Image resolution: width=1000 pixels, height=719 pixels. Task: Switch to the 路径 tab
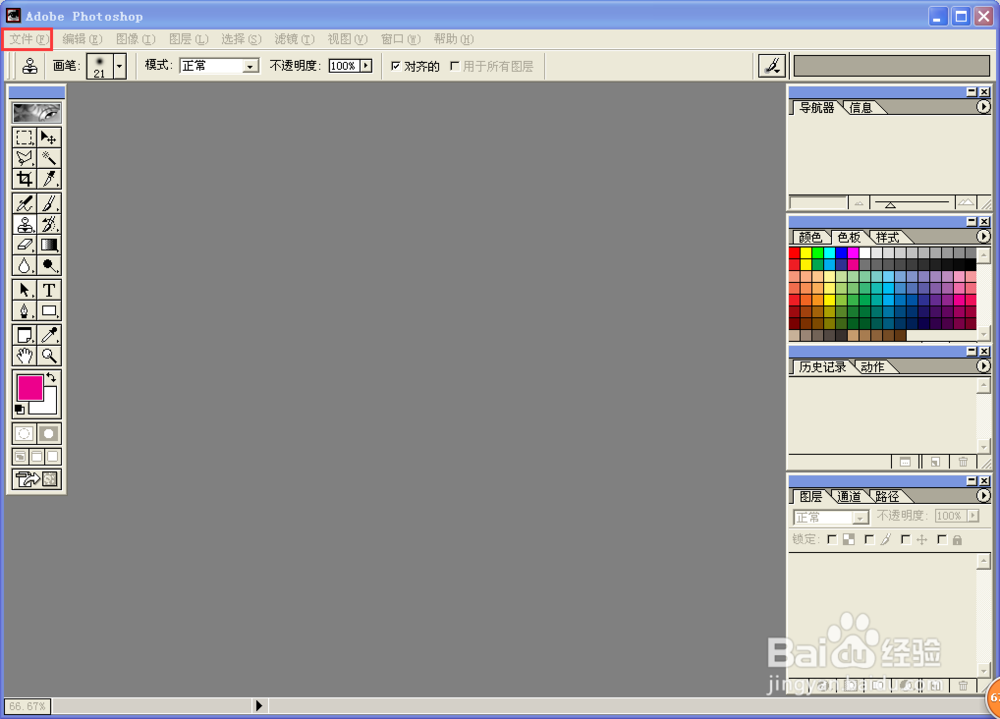(887, 496)
